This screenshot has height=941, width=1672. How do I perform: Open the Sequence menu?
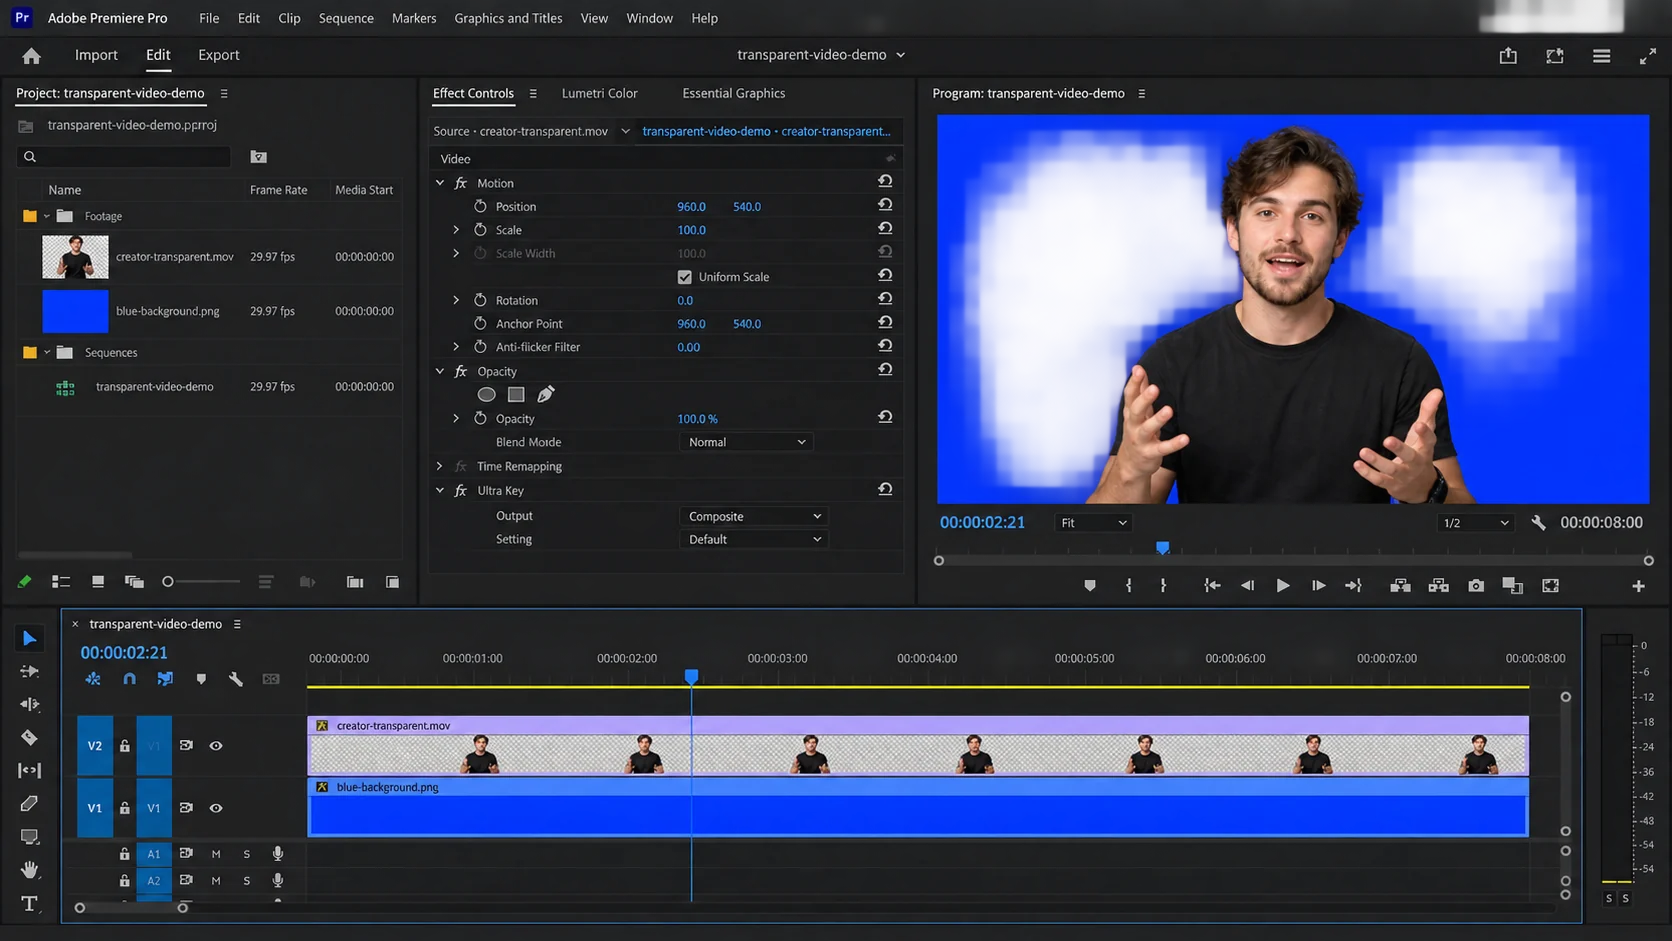[x=346, y=18]
